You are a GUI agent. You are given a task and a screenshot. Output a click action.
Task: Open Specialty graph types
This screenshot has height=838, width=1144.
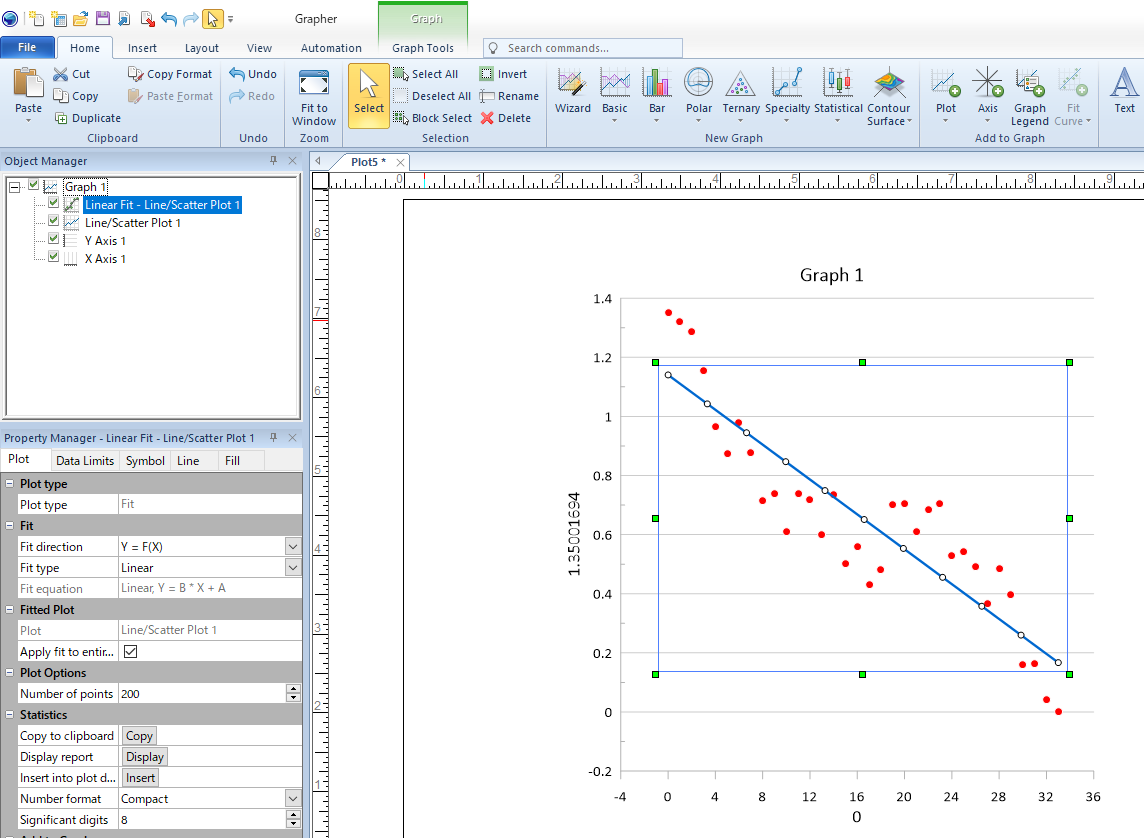[787, 95]
